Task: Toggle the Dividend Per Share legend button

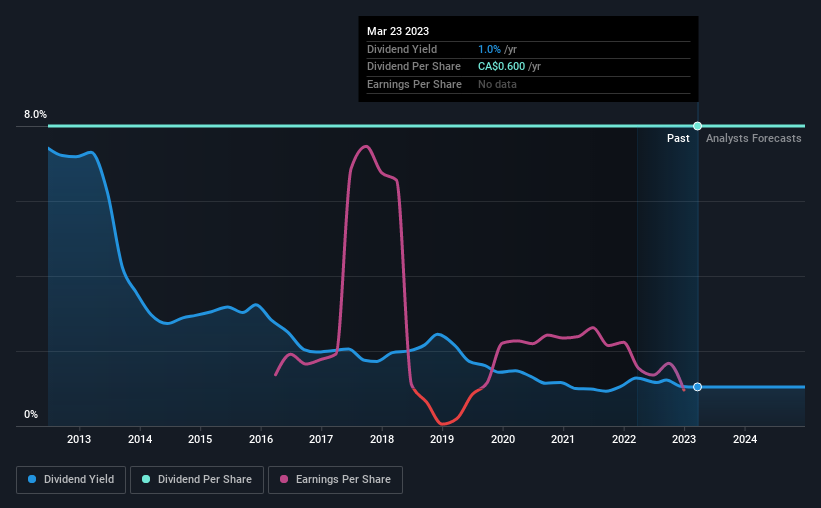Action: pos(197,480)
